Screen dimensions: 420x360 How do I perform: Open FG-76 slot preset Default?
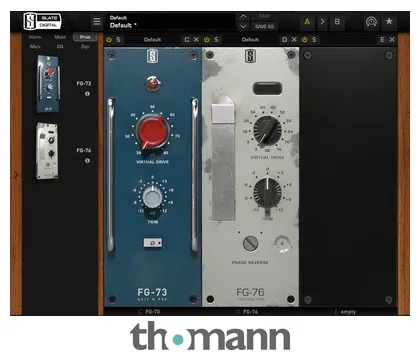coord(250,40)
